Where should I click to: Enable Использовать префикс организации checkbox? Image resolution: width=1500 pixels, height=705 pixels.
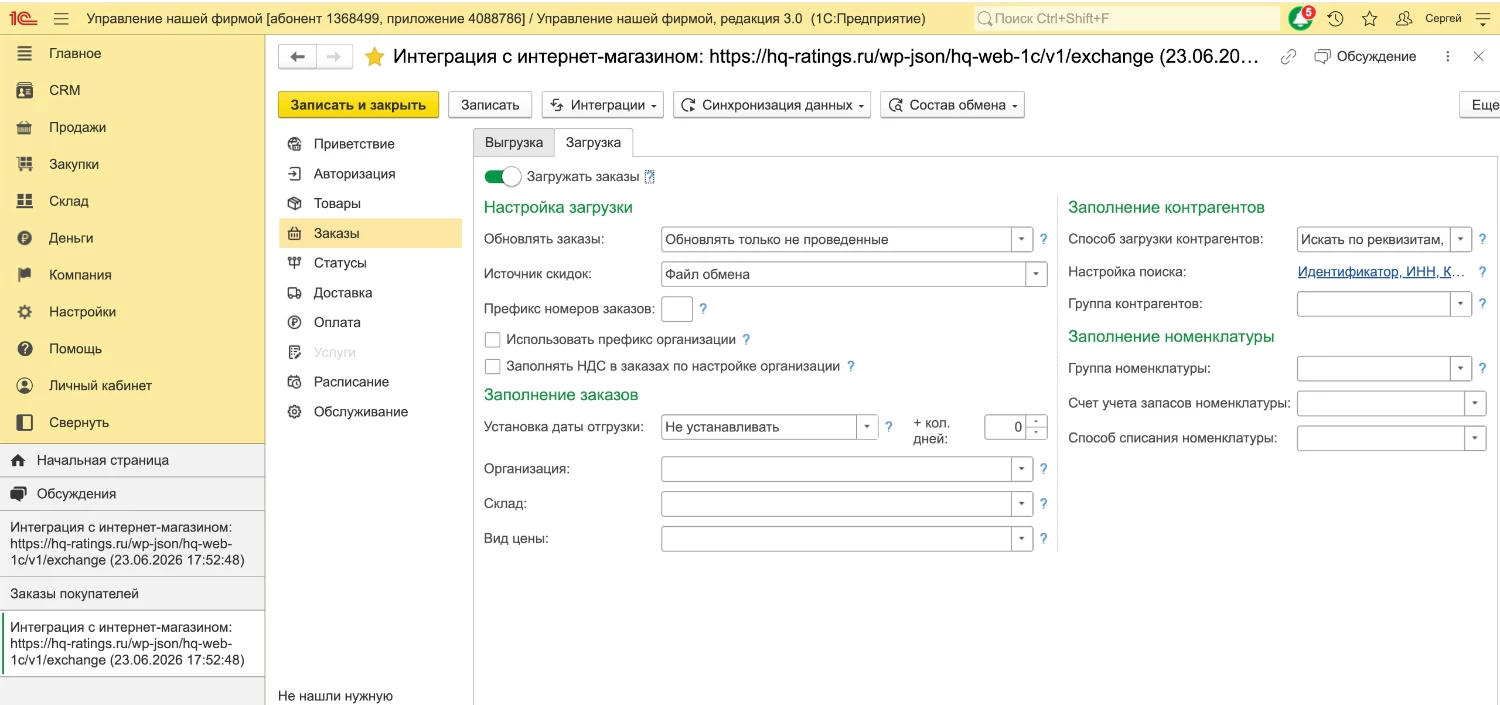[492, 340]
